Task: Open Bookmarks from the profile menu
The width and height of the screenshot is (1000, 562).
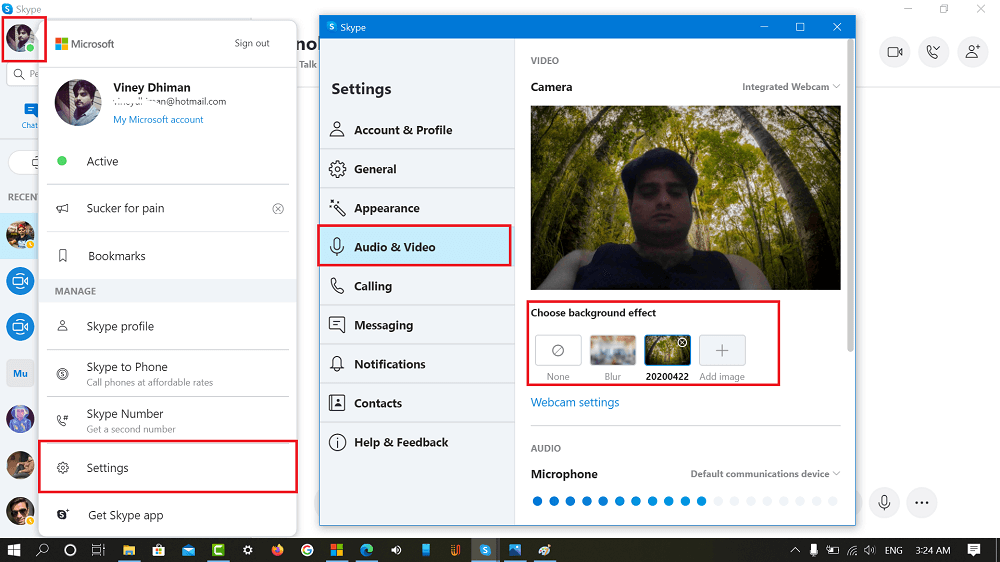Action: tap(168, 256)
